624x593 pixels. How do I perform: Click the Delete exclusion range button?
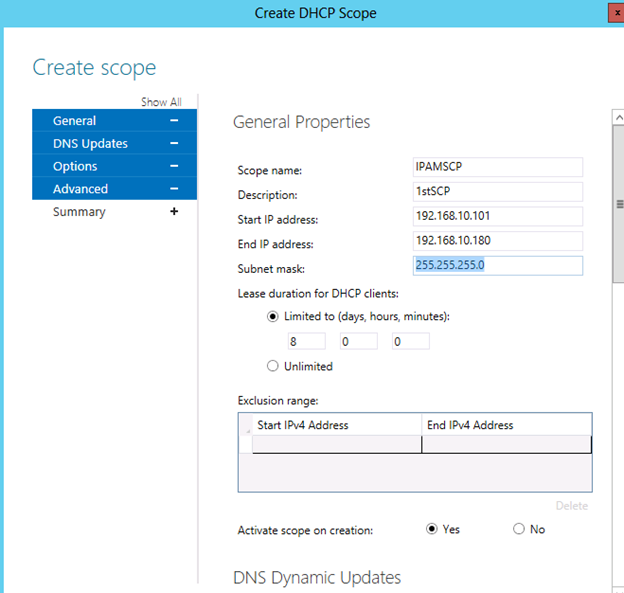pyautogui.click(x=571, y=506)
